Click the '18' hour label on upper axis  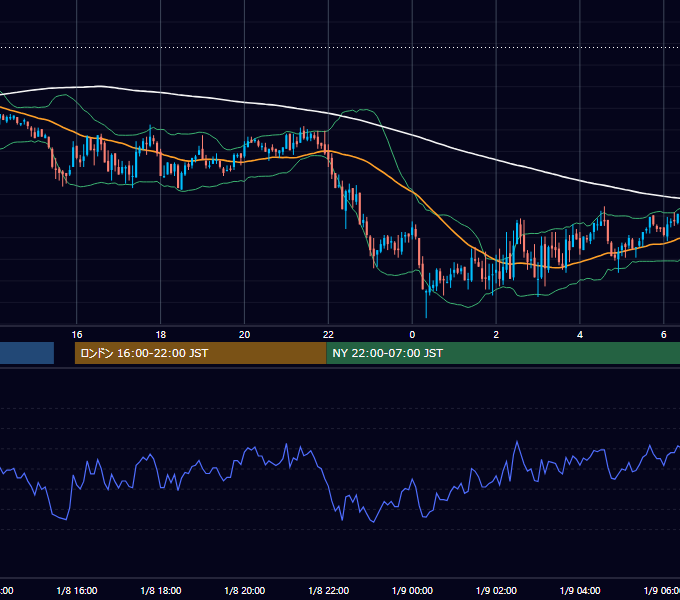click(x=161, y=335)
